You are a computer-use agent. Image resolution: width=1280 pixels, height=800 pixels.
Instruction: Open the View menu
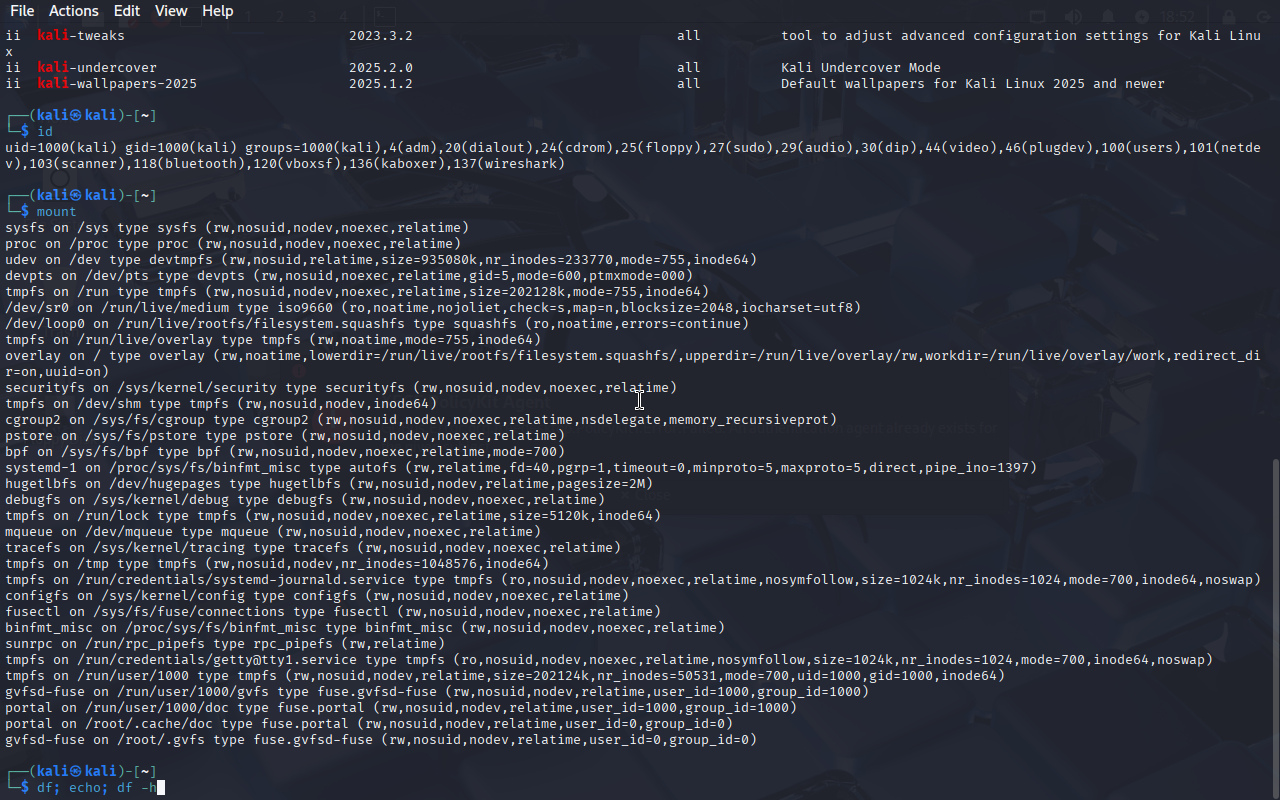pyautogui.click(x=171, y=11)
